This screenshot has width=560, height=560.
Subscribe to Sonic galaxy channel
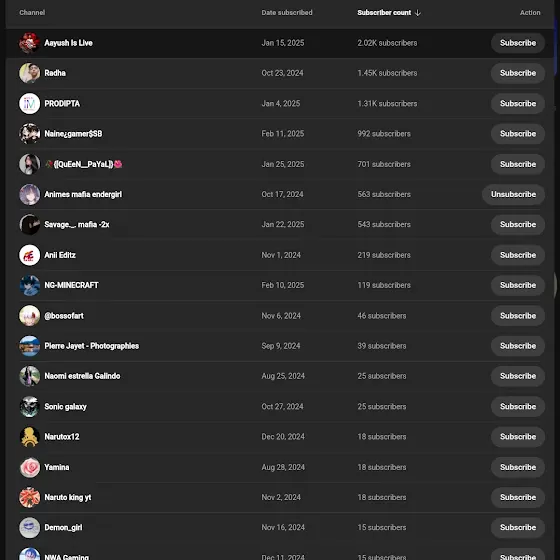[x=518, y=406]
